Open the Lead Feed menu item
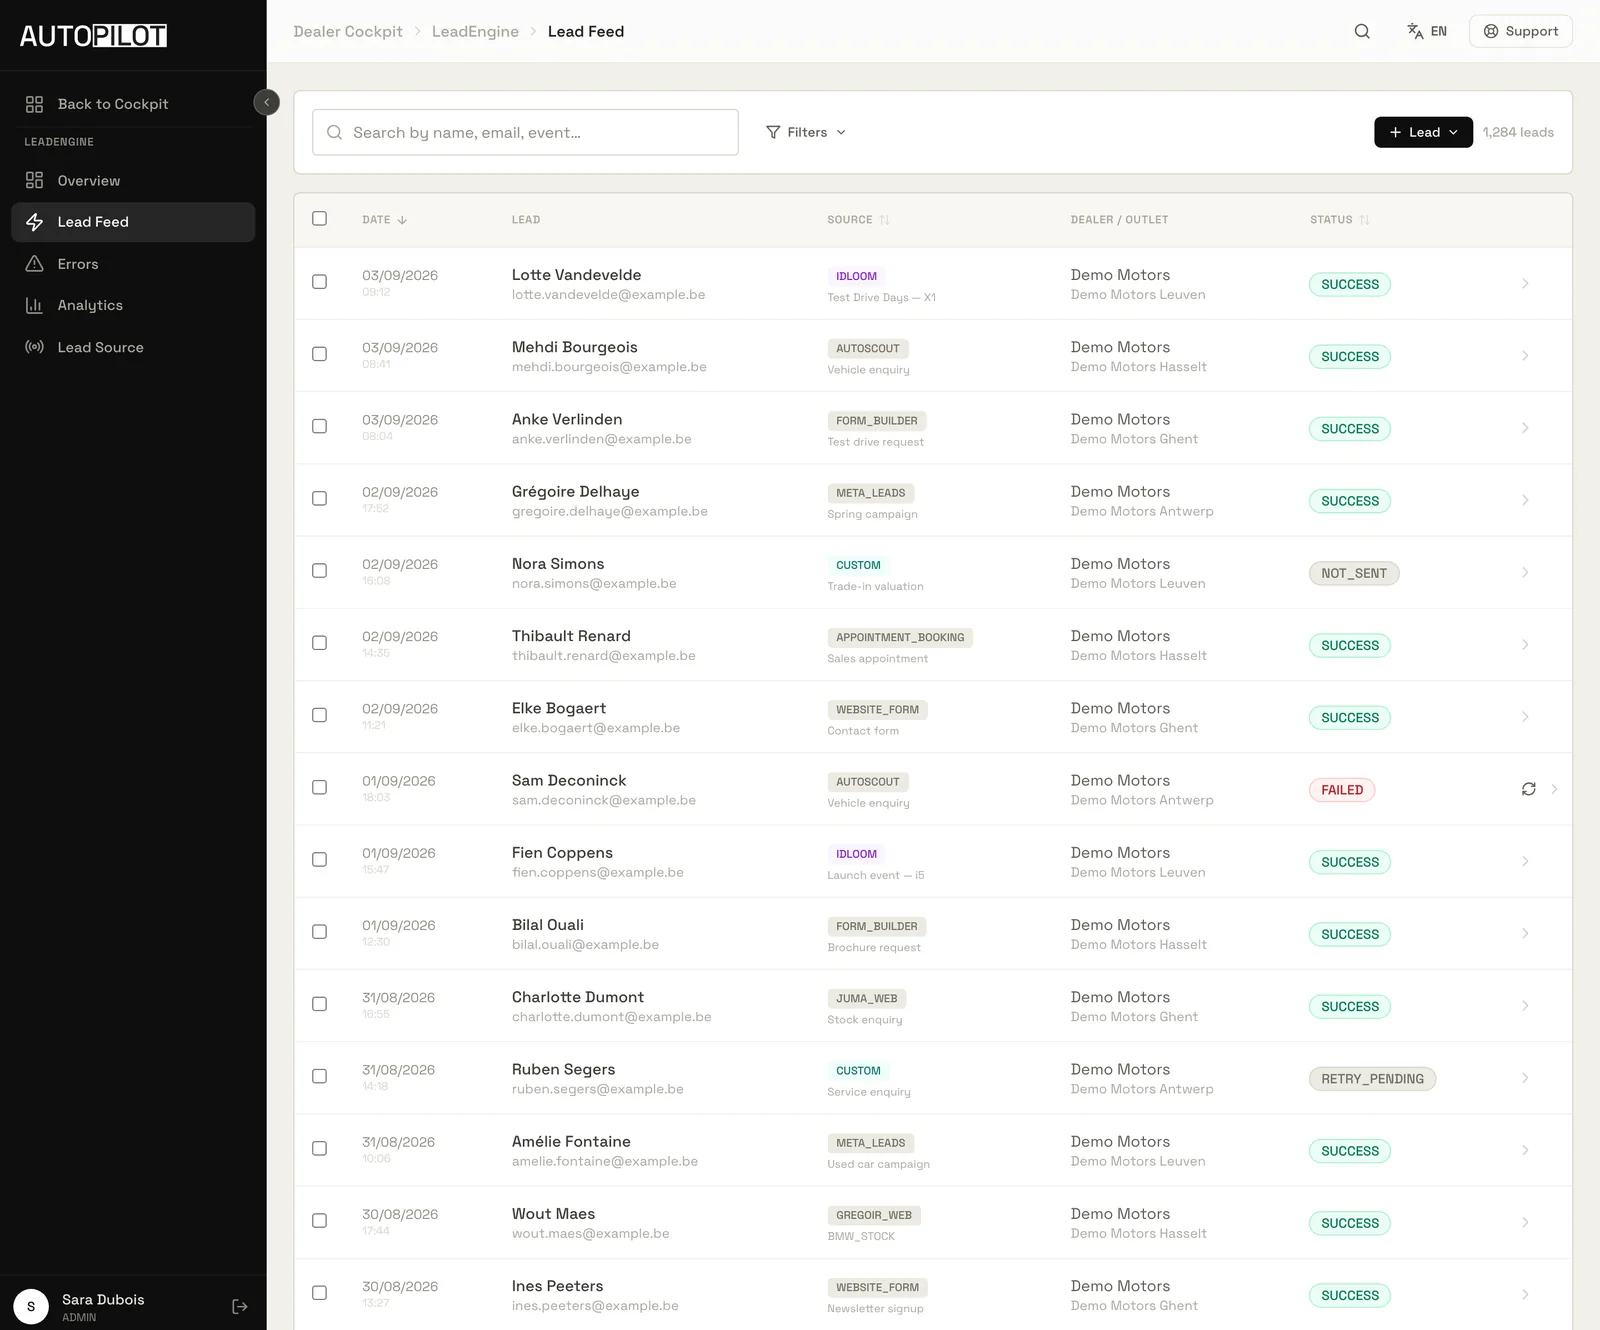Image resolution: width=1600 pixels, height=1330 pixels. click(133, 222)
